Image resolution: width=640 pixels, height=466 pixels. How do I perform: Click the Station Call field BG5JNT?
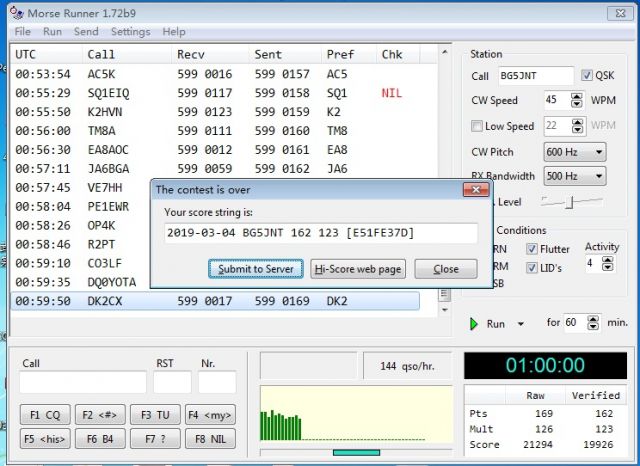coord(536,76)
